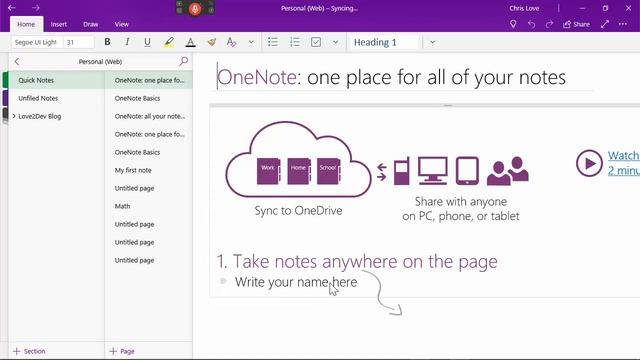Go back with the title bar back arrow
The width and height of the screenshot is (640, 360).
coord(11,8)
